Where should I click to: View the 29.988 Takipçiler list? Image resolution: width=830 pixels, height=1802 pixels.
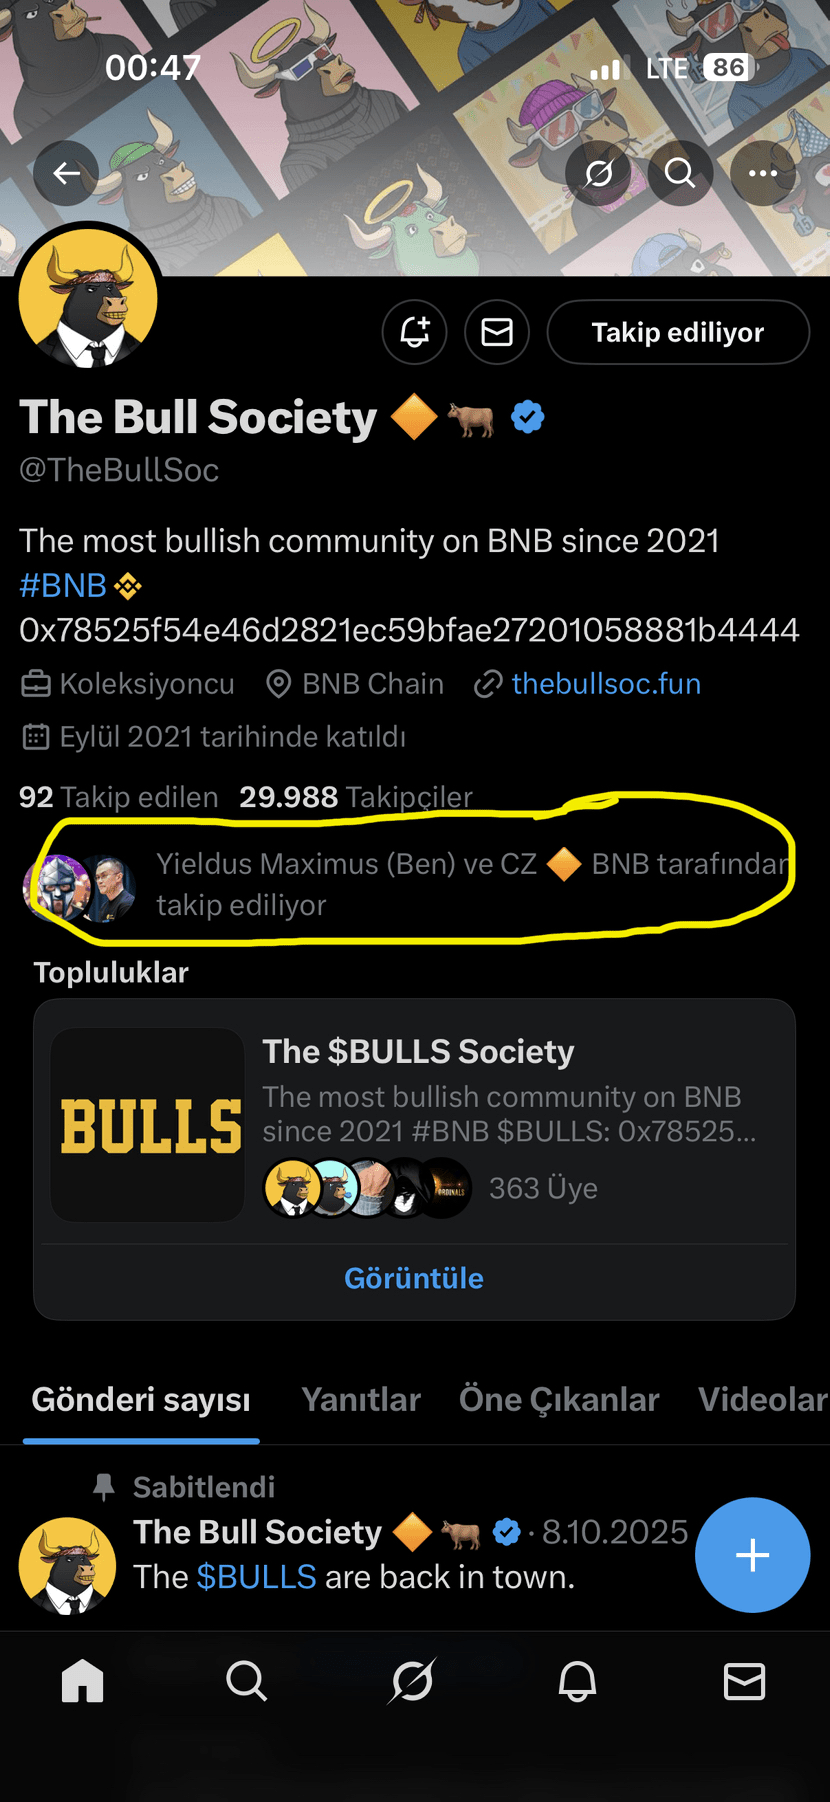pos(355,797)
